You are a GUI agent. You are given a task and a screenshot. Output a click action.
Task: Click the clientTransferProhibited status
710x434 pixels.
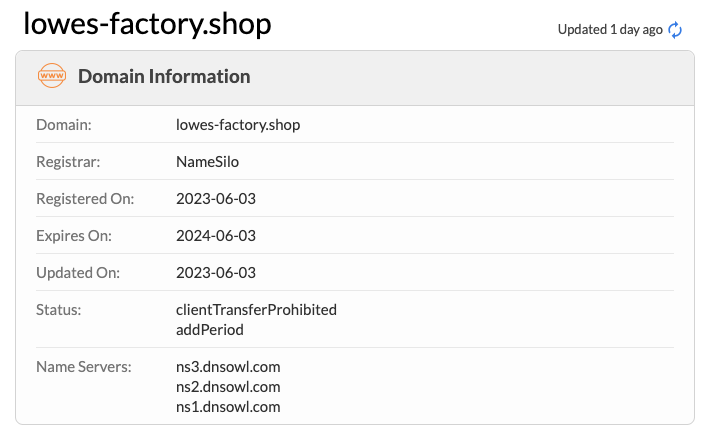256,309
